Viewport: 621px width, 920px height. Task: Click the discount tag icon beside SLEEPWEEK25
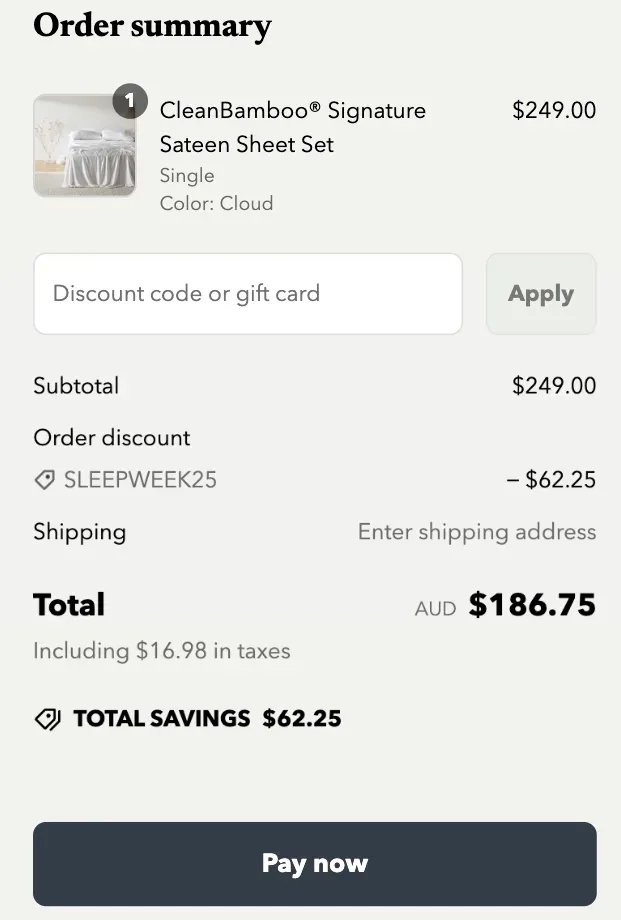point(44,480)
